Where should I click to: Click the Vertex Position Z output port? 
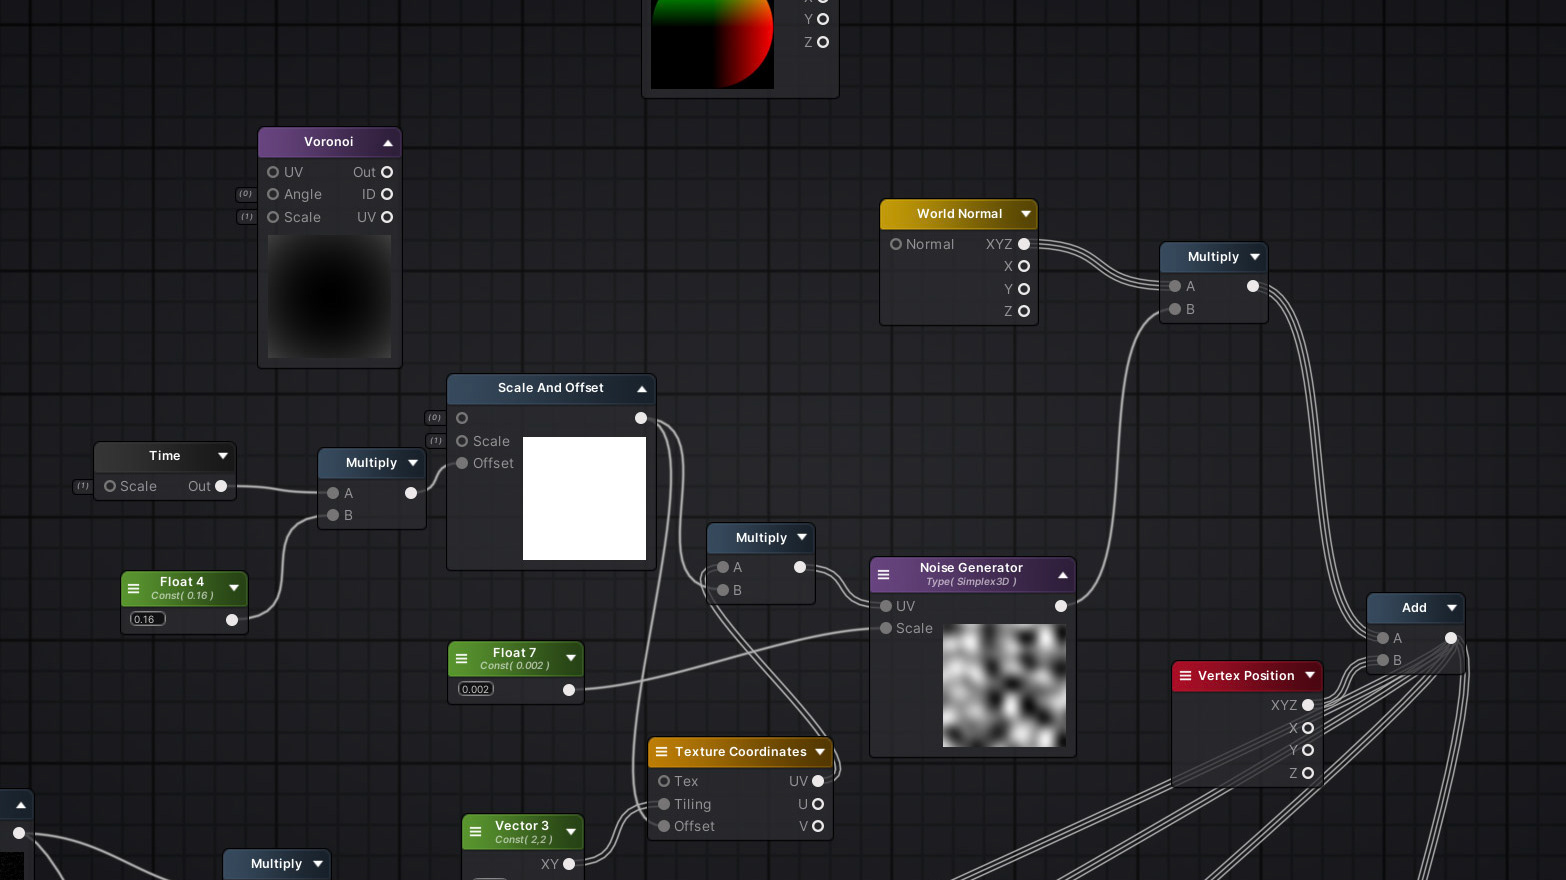coord(1308,773)
